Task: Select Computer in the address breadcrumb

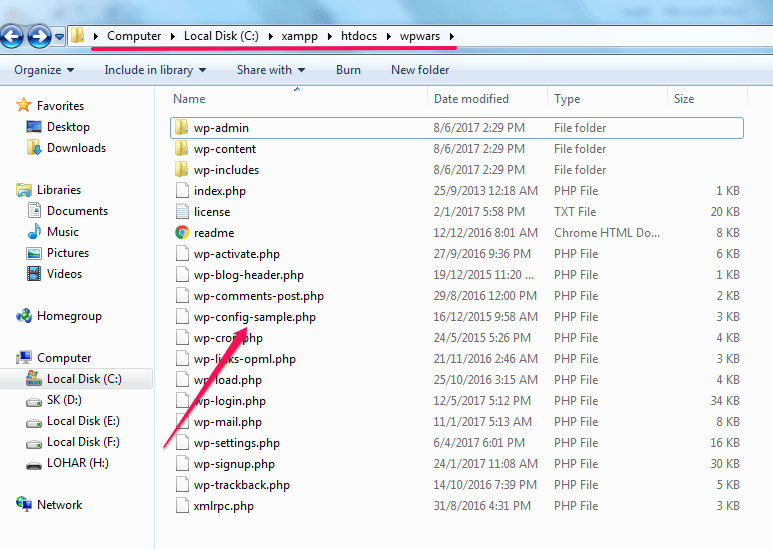Action: pos(134,36)
